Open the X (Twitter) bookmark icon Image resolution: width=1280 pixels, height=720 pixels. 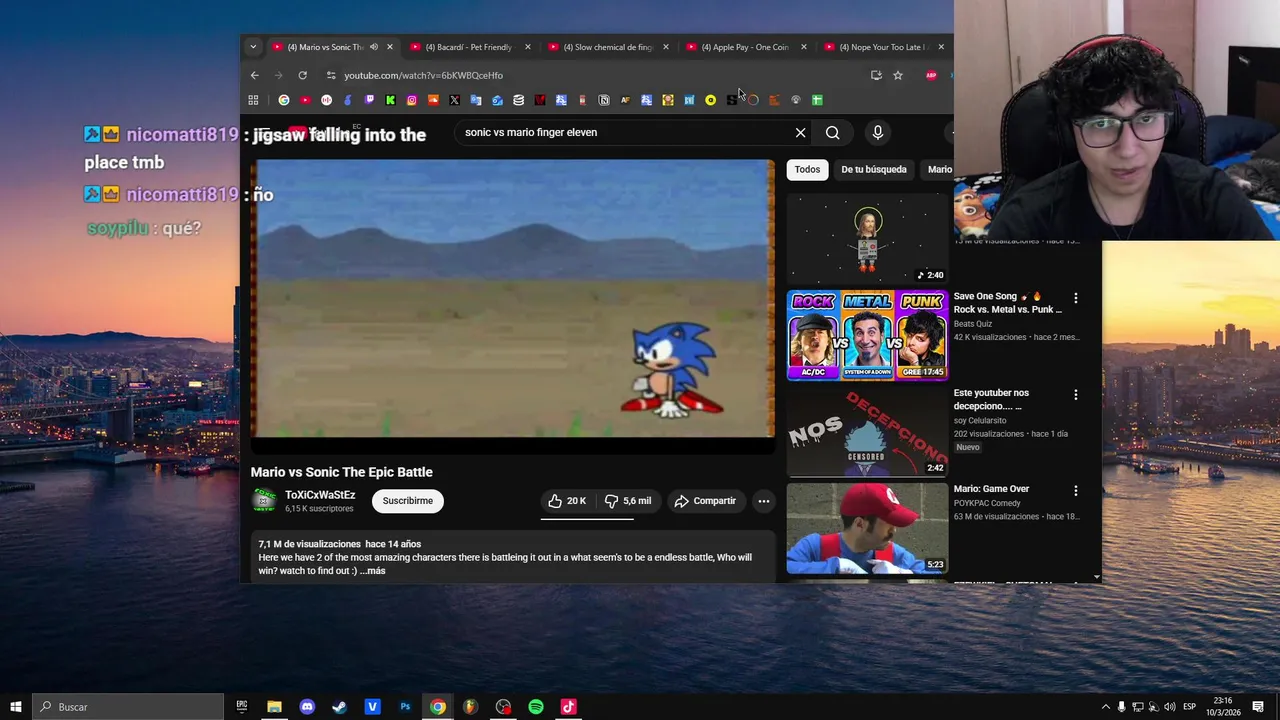454,100
